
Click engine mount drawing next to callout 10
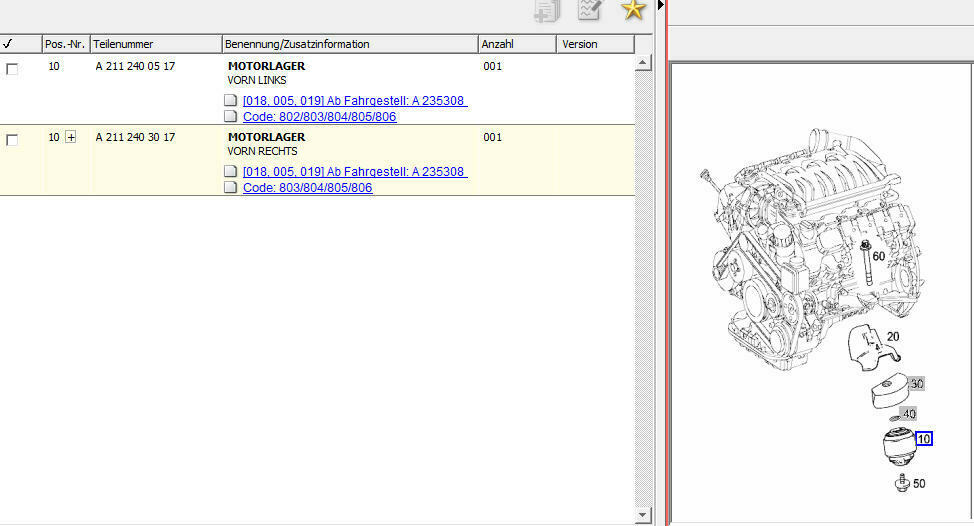point(899,445)
